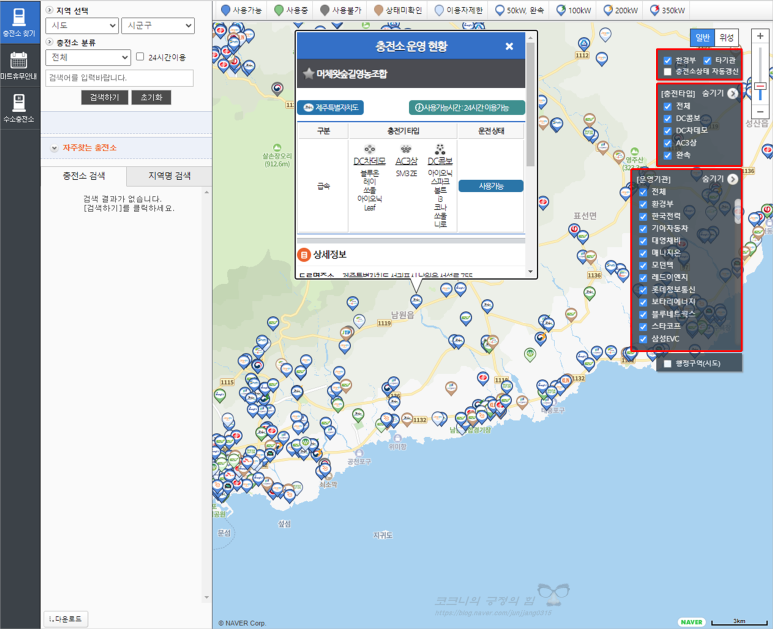The height and width of the screenshot is (629, 773).
Task: Click the search keyword input field
Action: (x=119, y=78)
